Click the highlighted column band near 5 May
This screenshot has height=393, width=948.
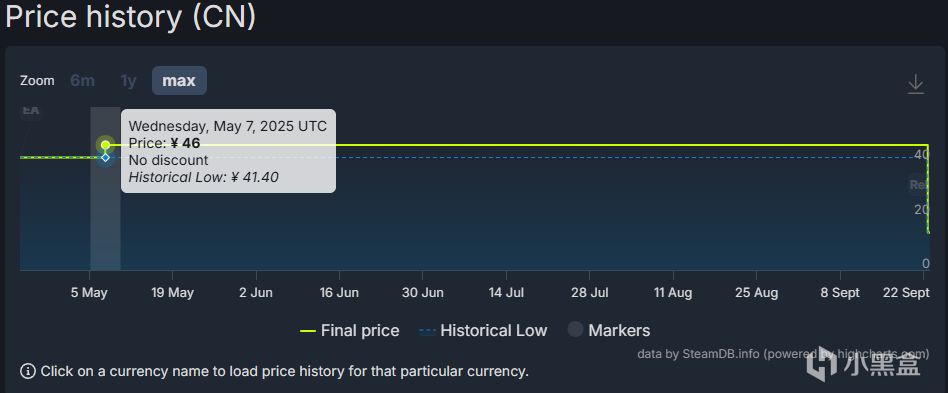coord(105,189)
